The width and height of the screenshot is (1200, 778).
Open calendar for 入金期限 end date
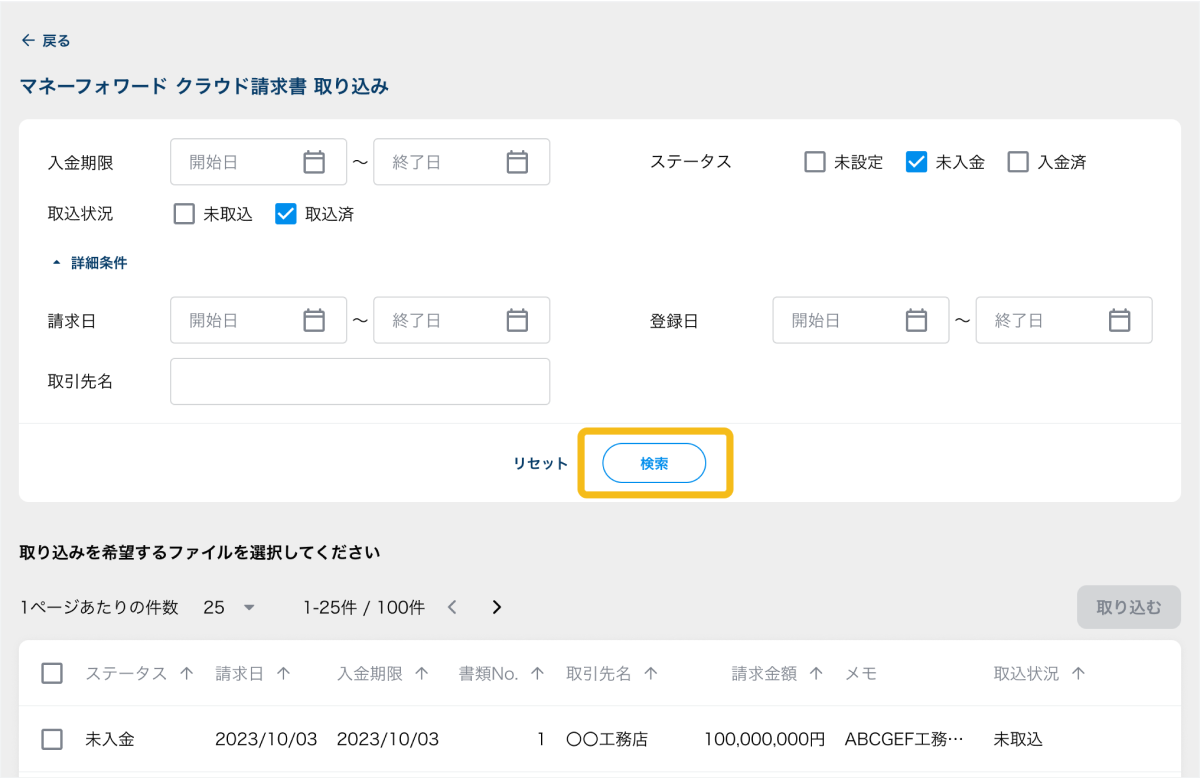coord(516,162)
